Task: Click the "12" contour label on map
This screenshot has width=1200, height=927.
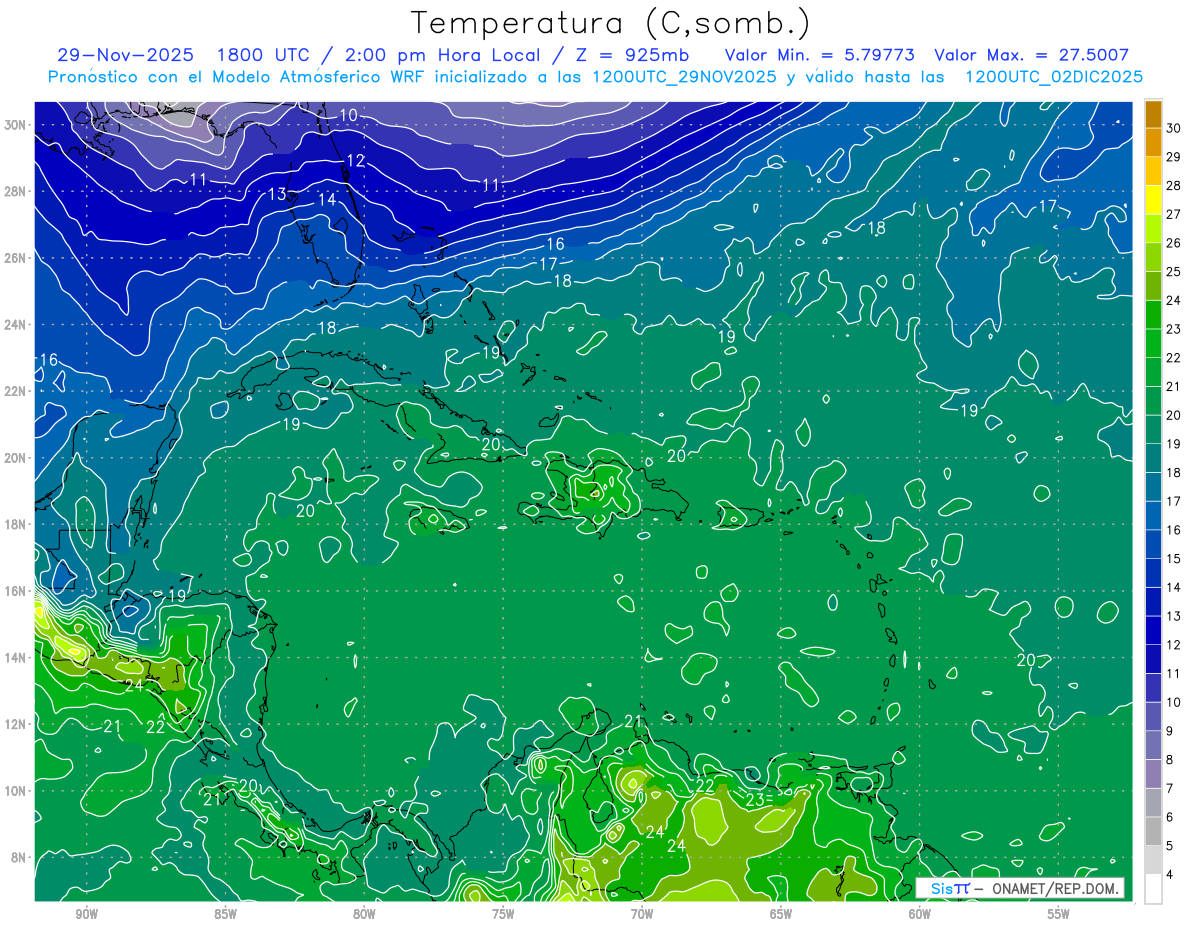Action: click(x=356, y=161)
